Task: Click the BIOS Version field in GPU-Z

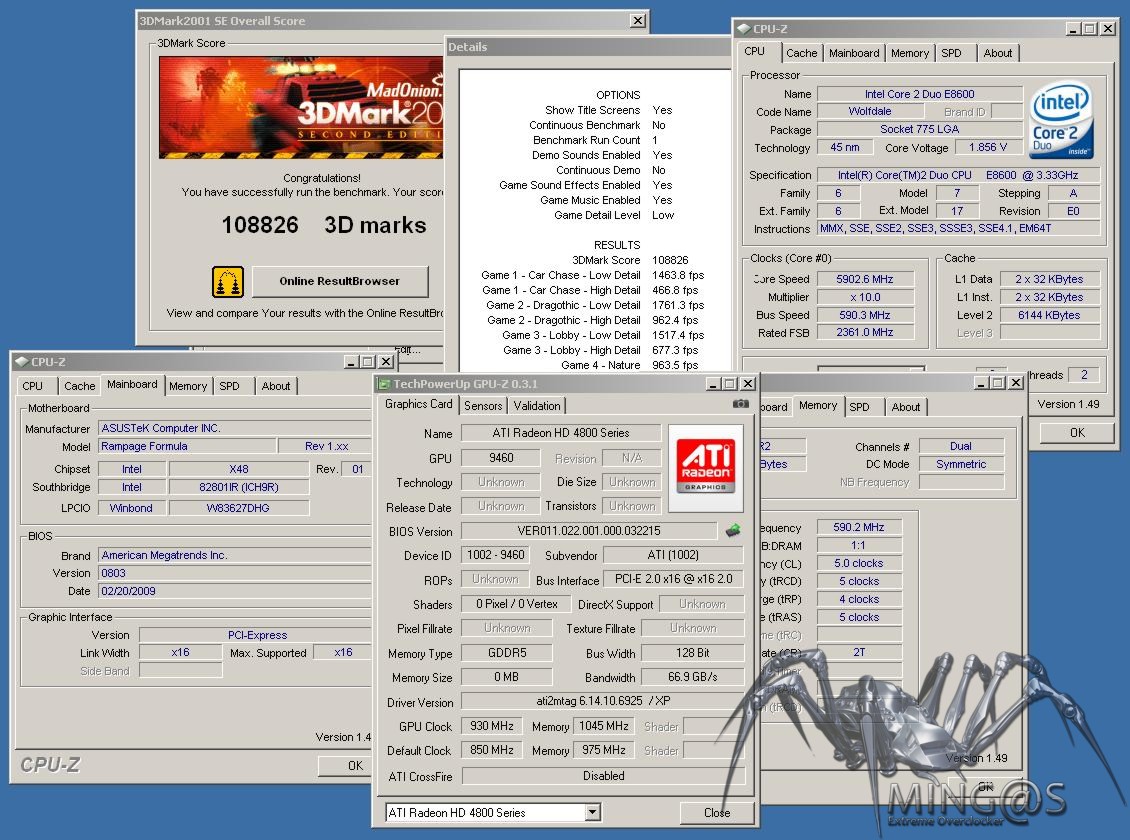Action: 589,531
